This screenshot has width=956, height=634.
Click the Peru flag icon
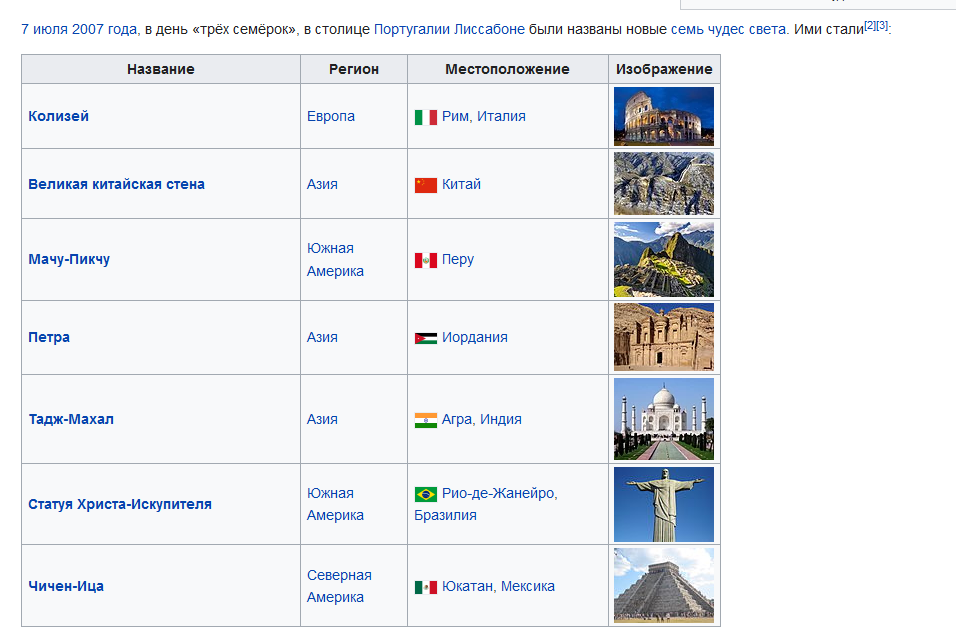pos(426,260)
